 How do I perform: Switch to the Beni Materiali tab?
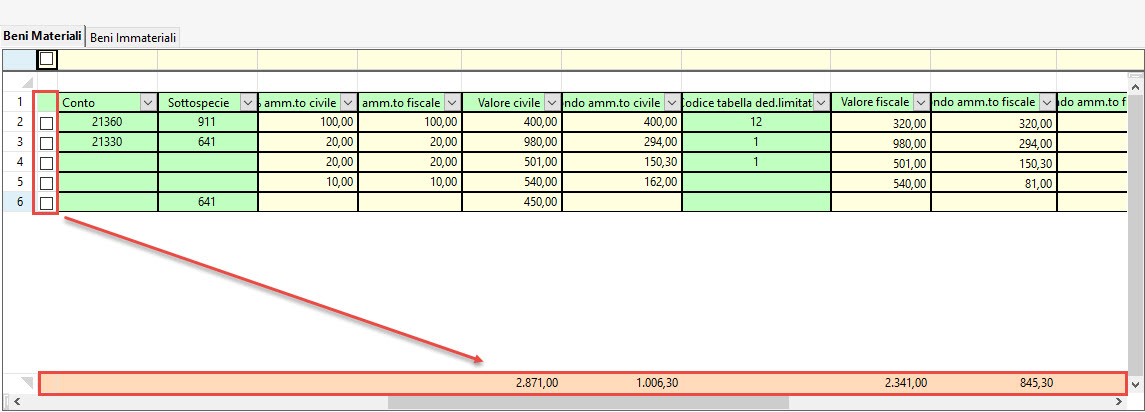43,36
